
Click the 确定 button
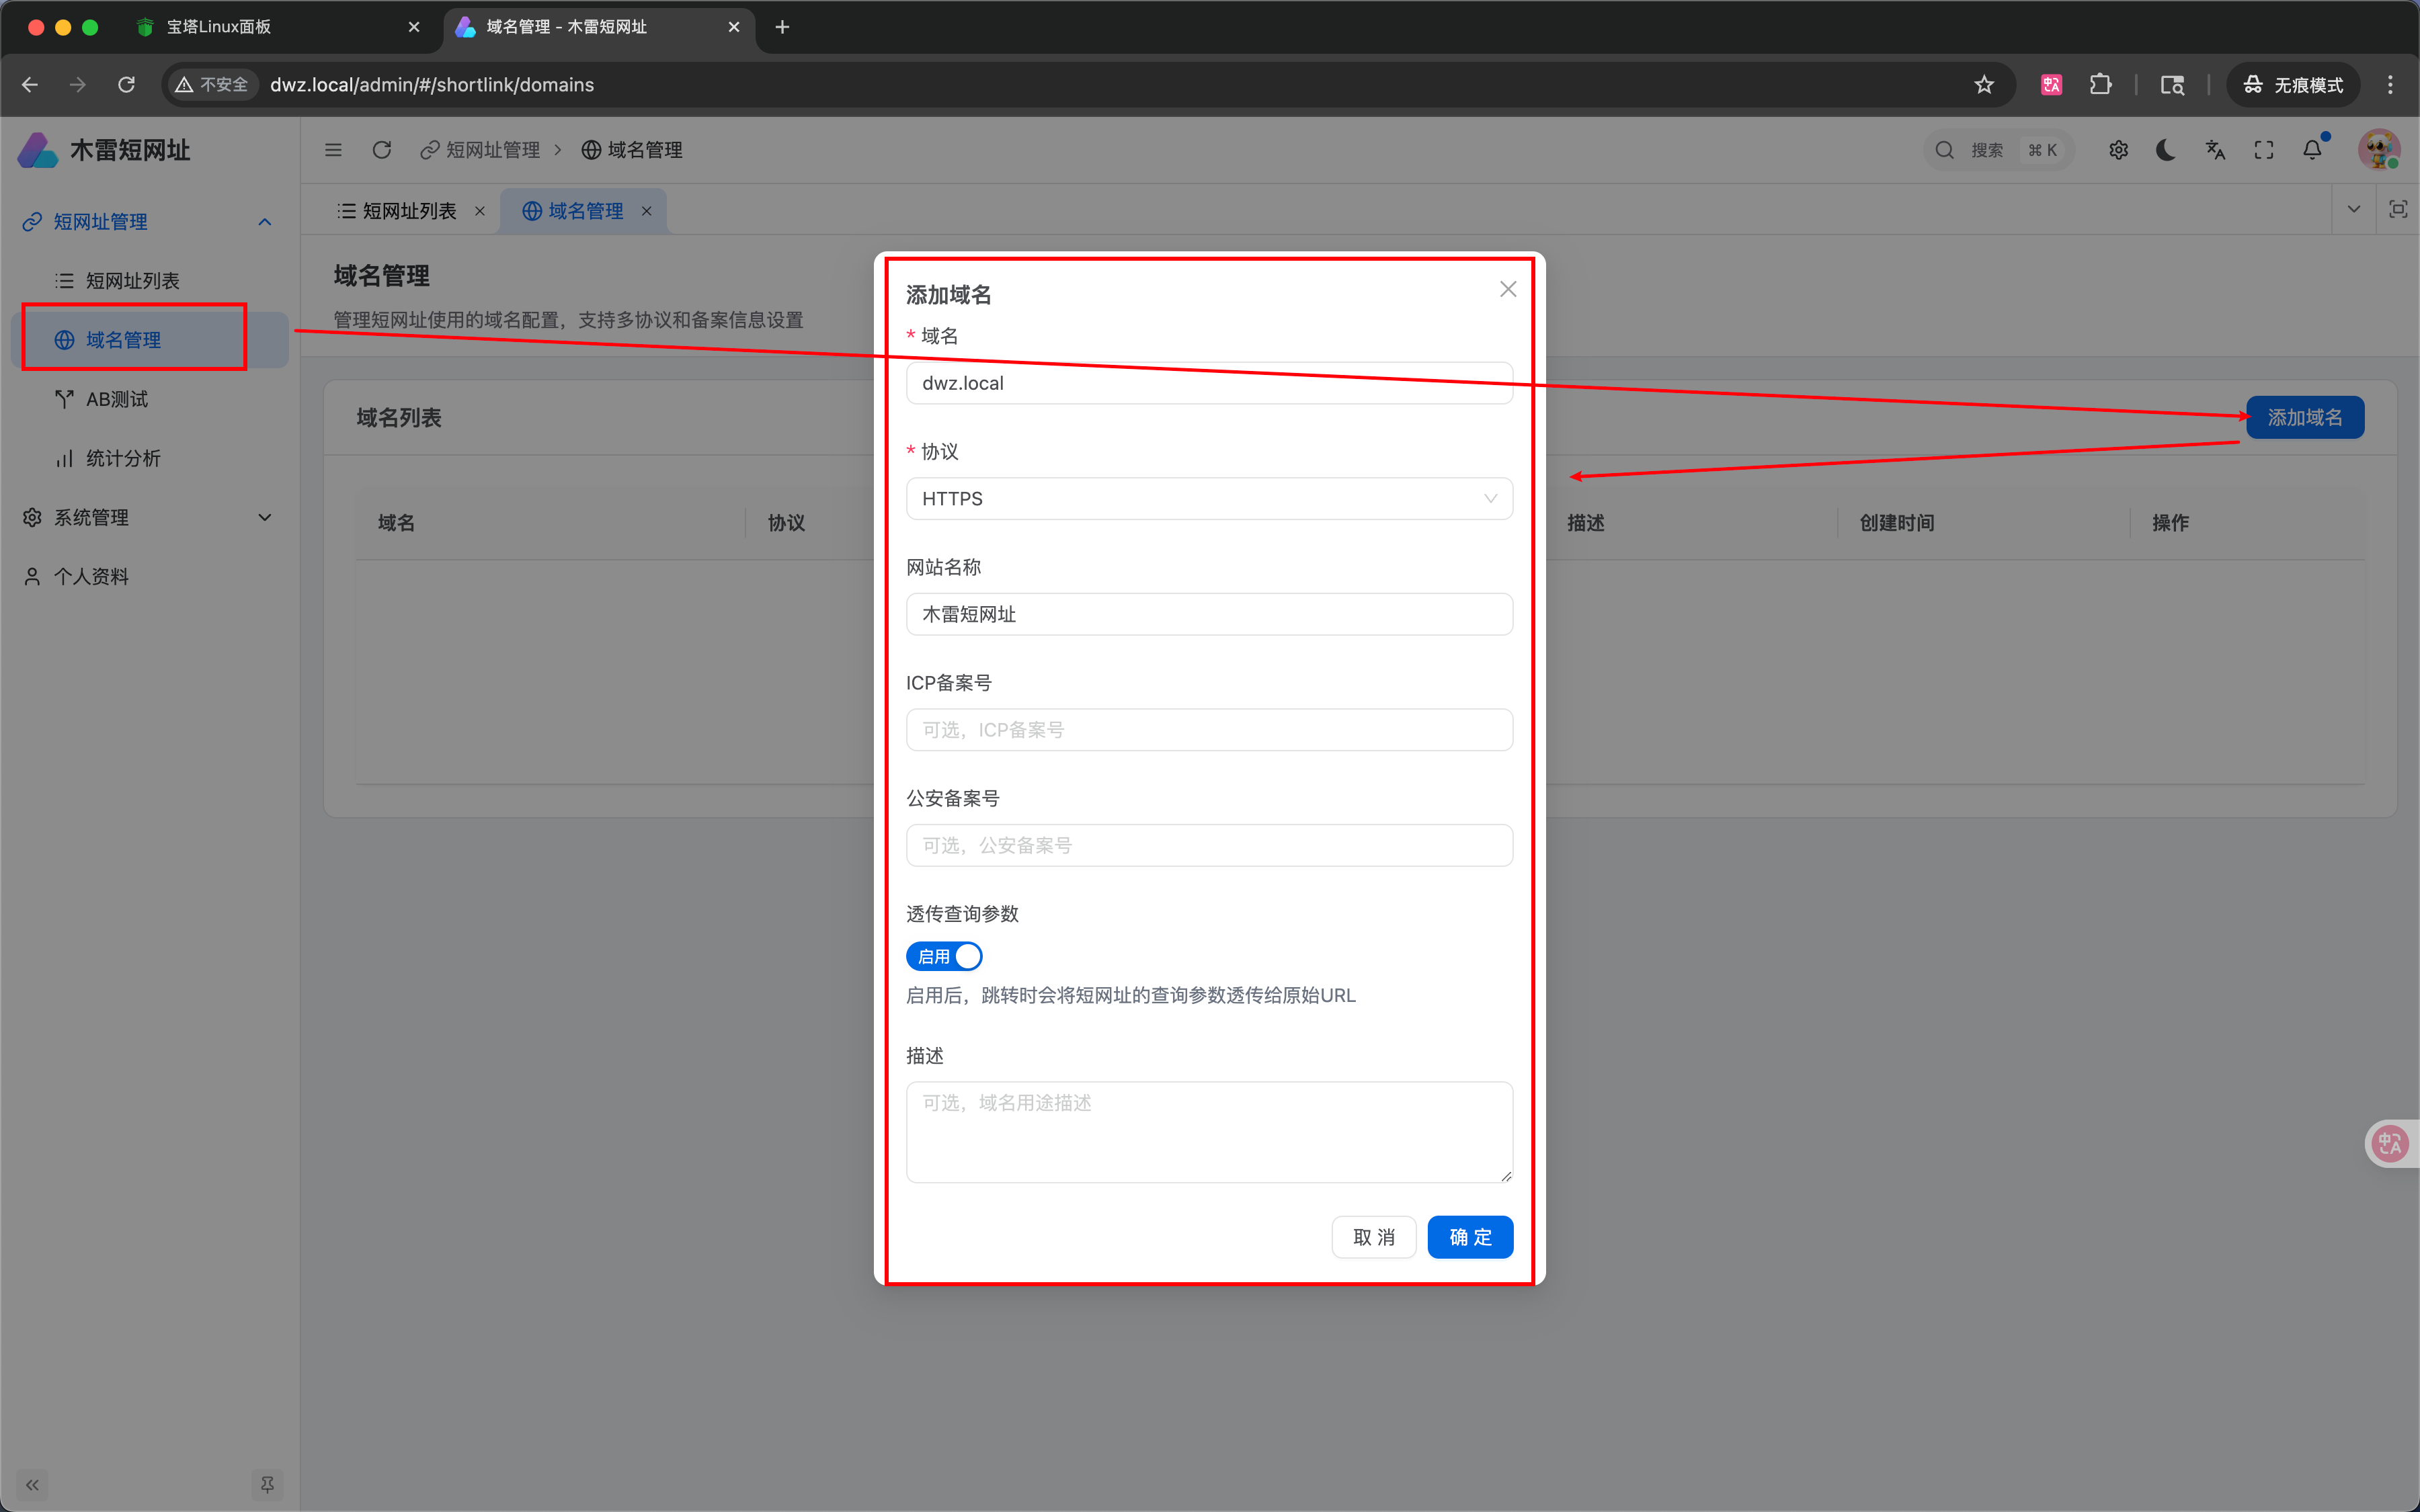pos(1469,1237)
